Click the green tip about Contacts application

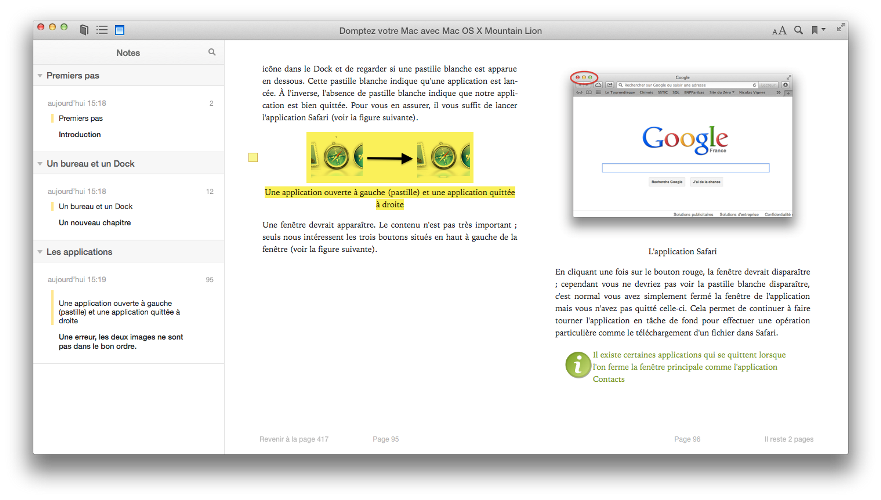pyautogui.click(x=689, y=367)
